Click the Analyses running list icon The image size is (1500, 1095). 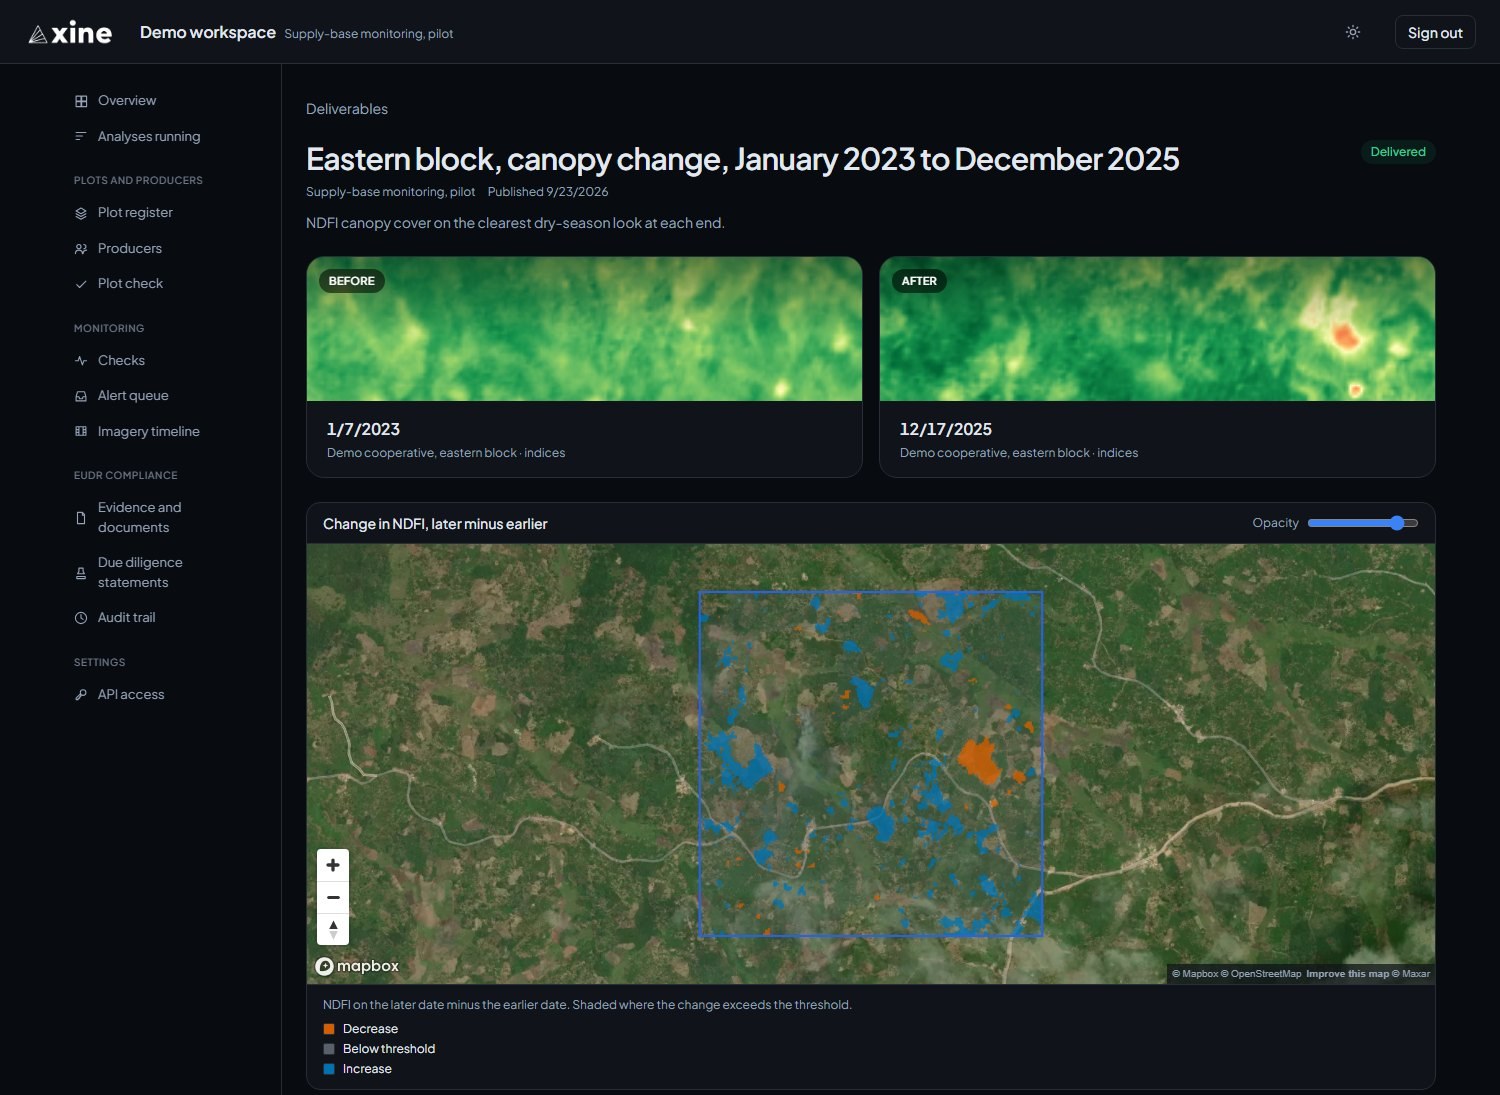[81, 136]
